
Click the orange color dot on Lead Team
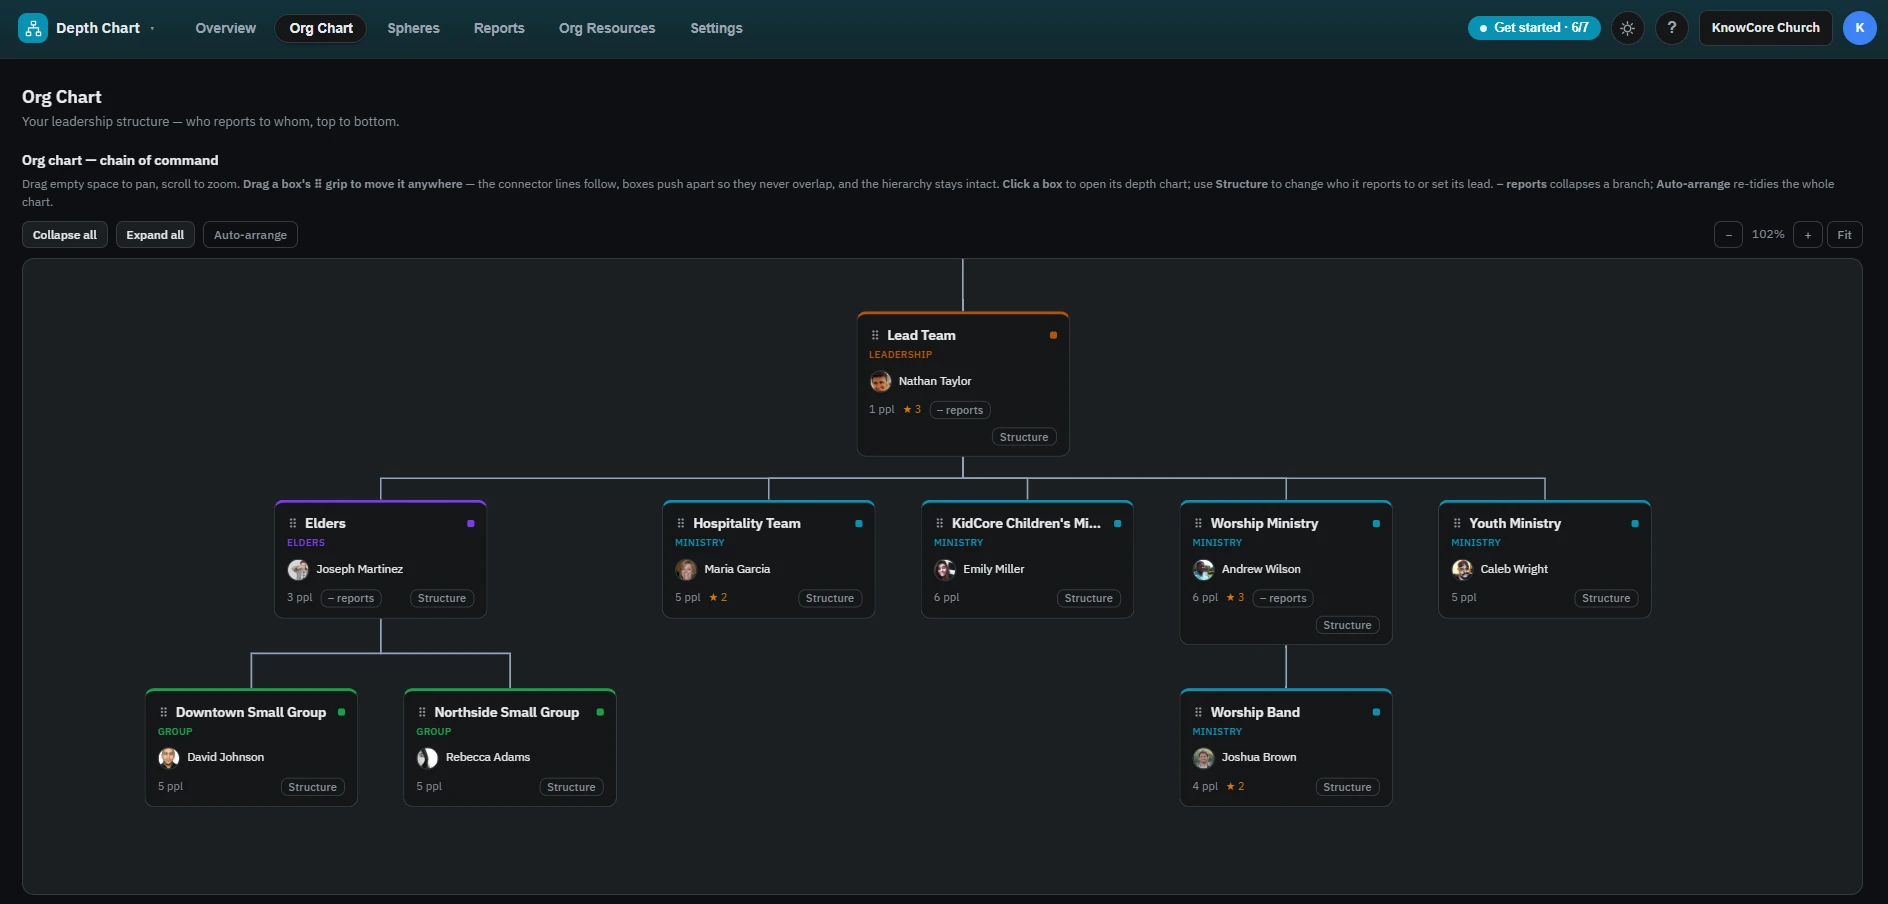point(1053,335)
